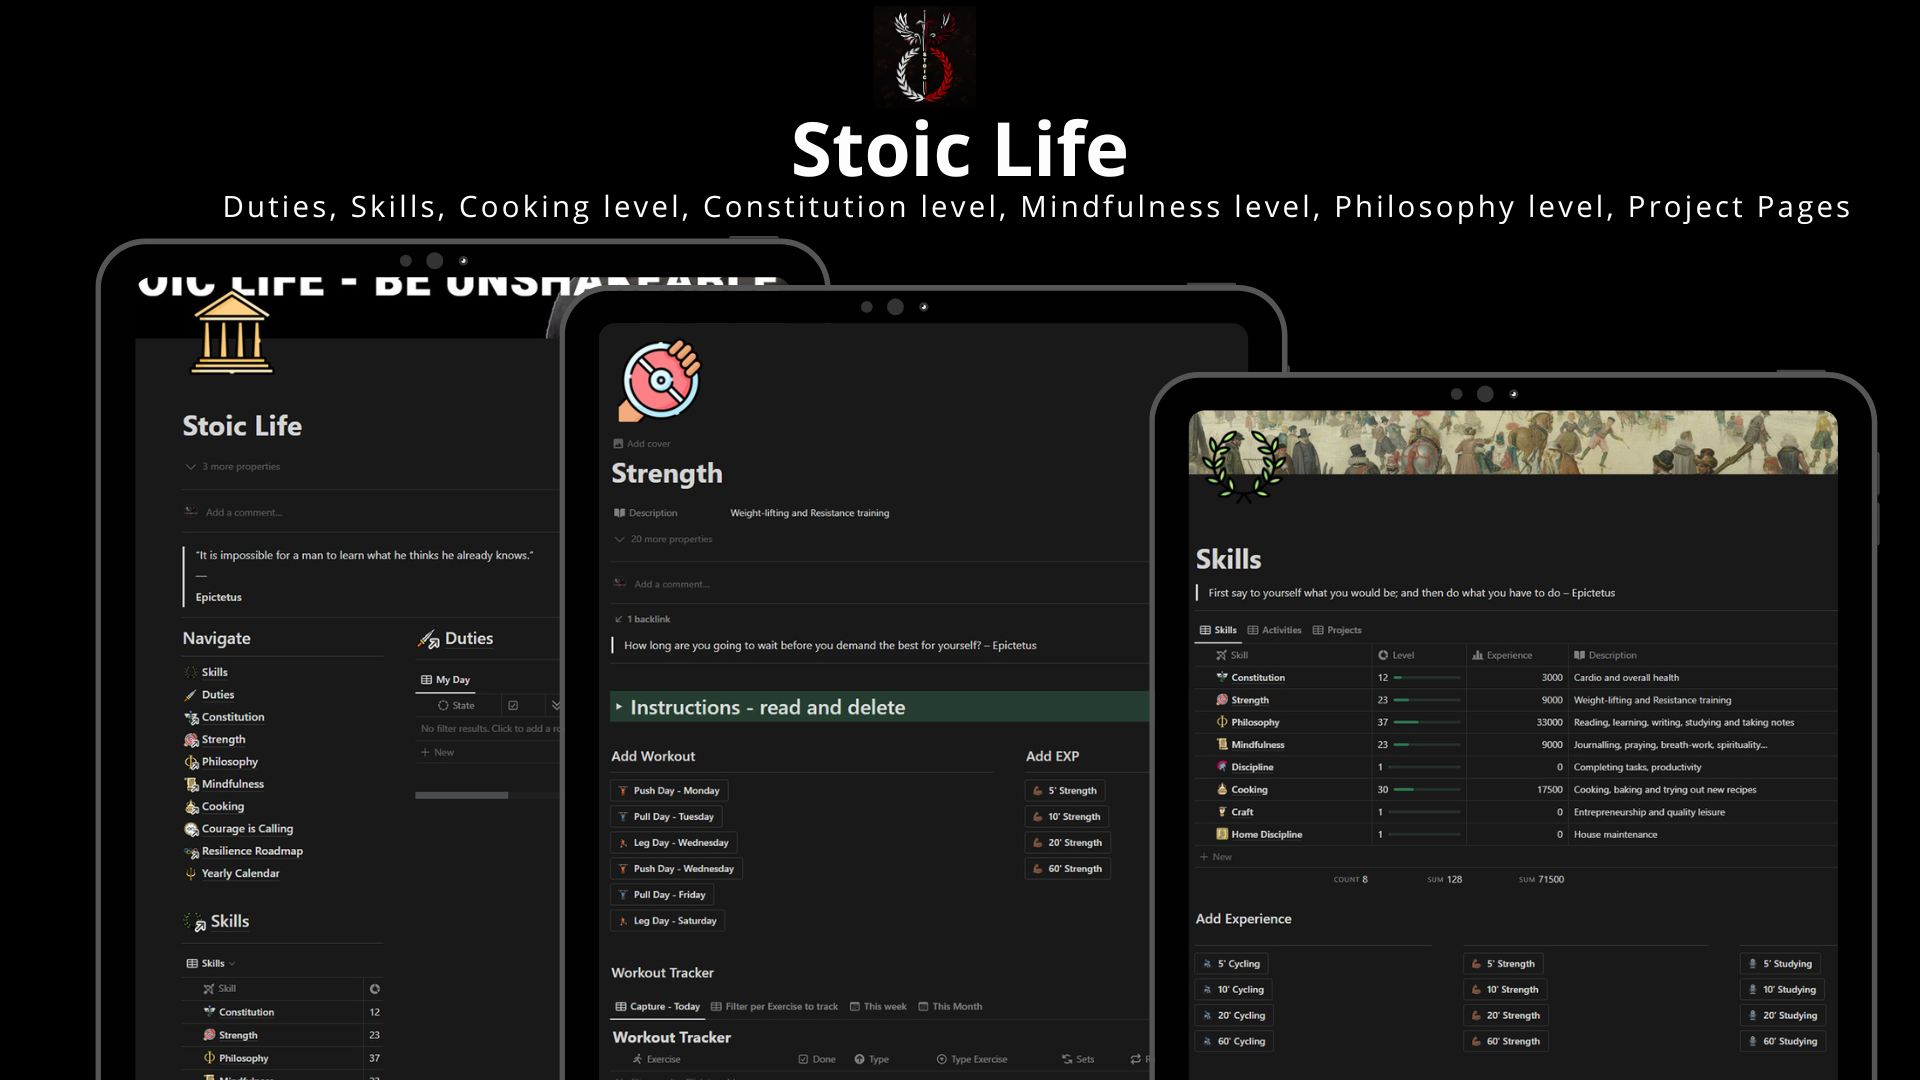1920x1080 pixels.
Task: Switch to the Activities tab on Skills page
Action: pos(1275,630)
